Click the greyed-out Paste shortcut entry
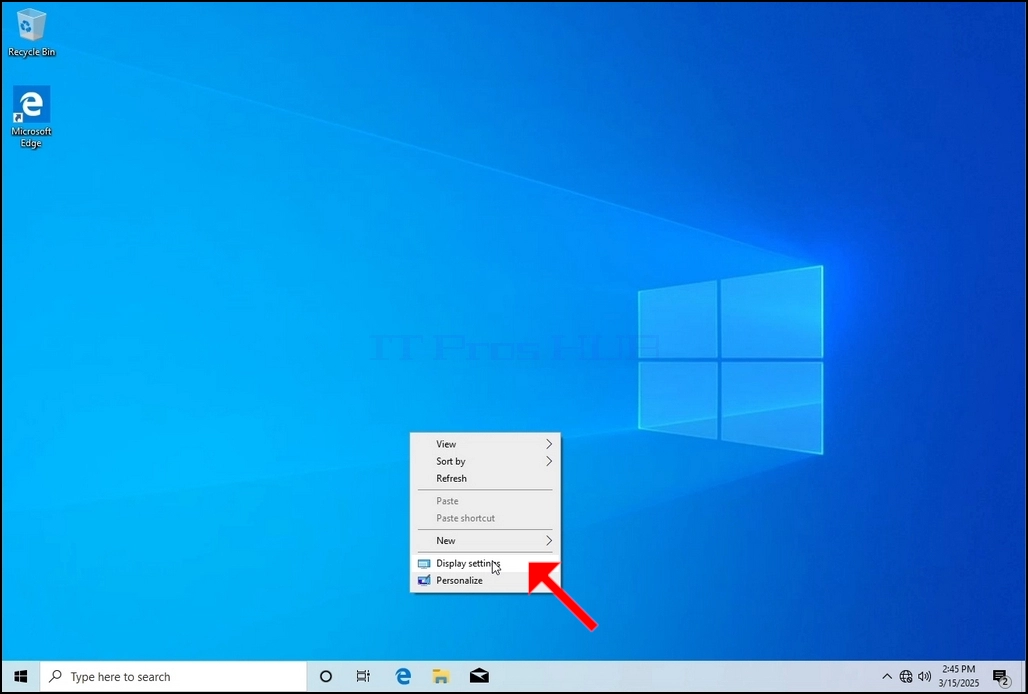Image resolution: width=1028 pixels, height=694 pixels. tap(485, 518)
